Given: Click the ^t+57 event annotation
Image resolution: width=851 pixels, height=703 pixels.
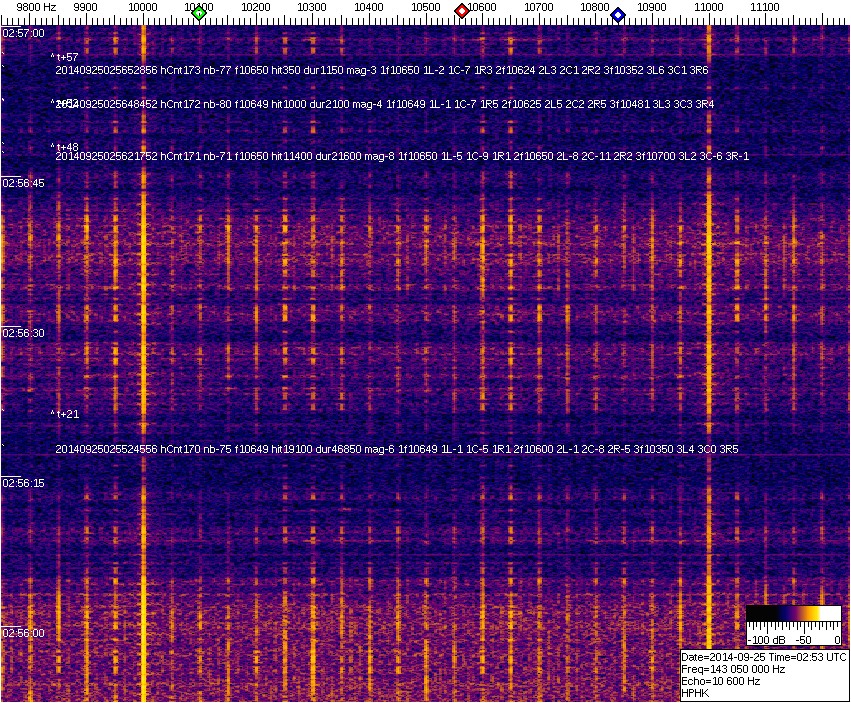Looking at the screenshot, I should coord(65,57).
